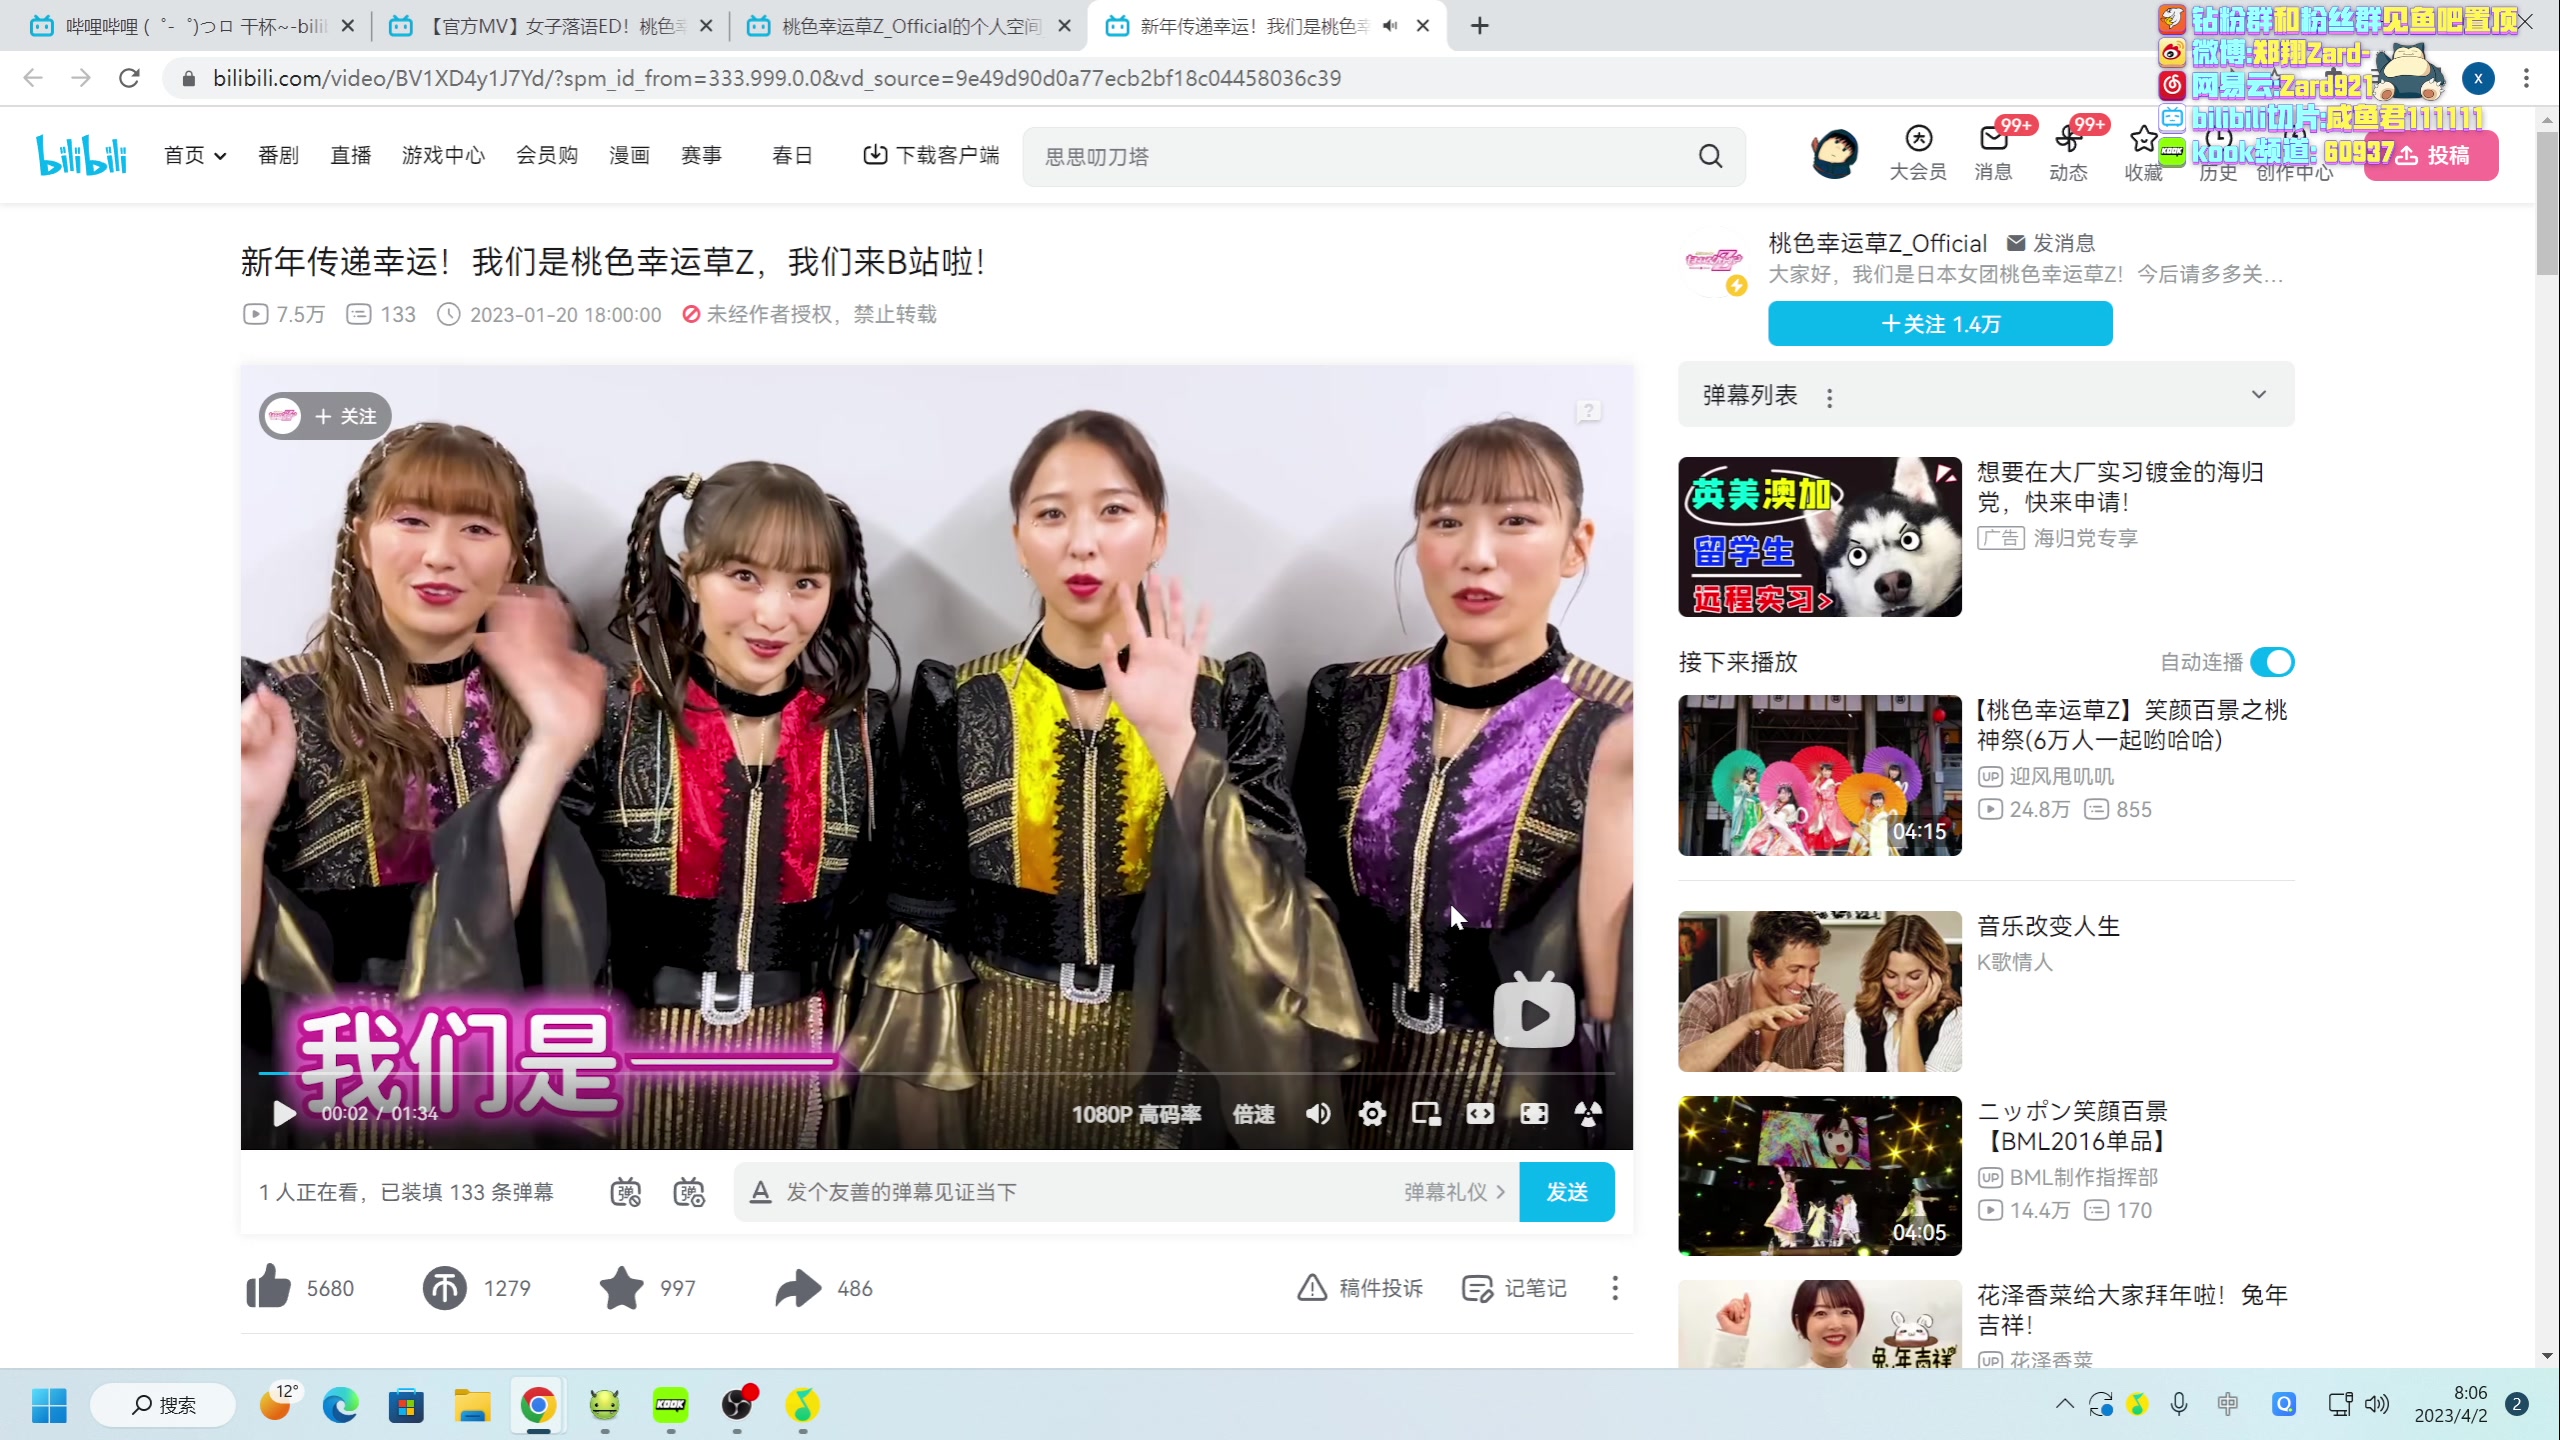Viewport: 2560px width, 1440px height.
Task: Click the search magnifier icon
Action: [1710, 156]
